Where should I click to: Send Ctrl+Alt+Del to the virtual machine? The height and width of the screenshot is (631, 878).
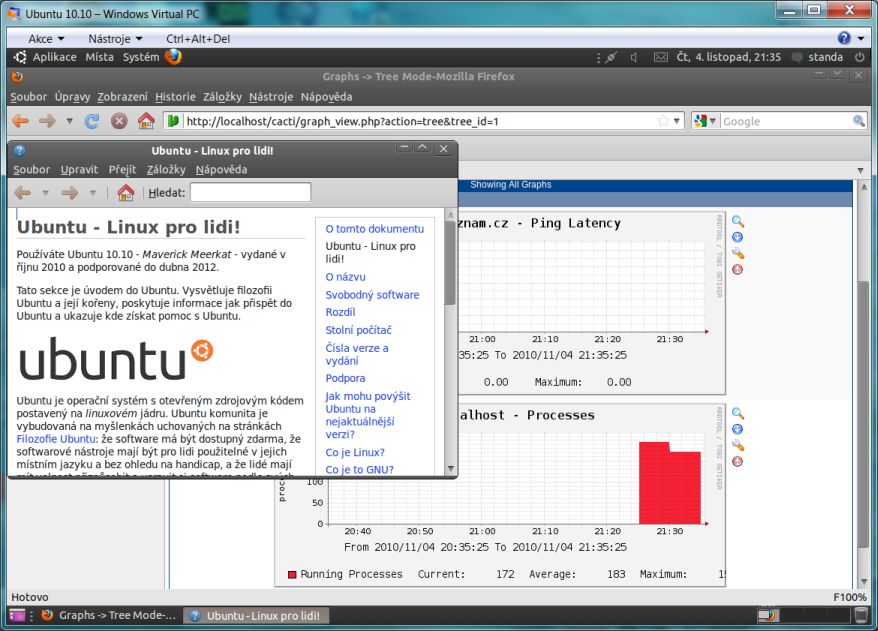pyautogui.click(x=198, y=39)
